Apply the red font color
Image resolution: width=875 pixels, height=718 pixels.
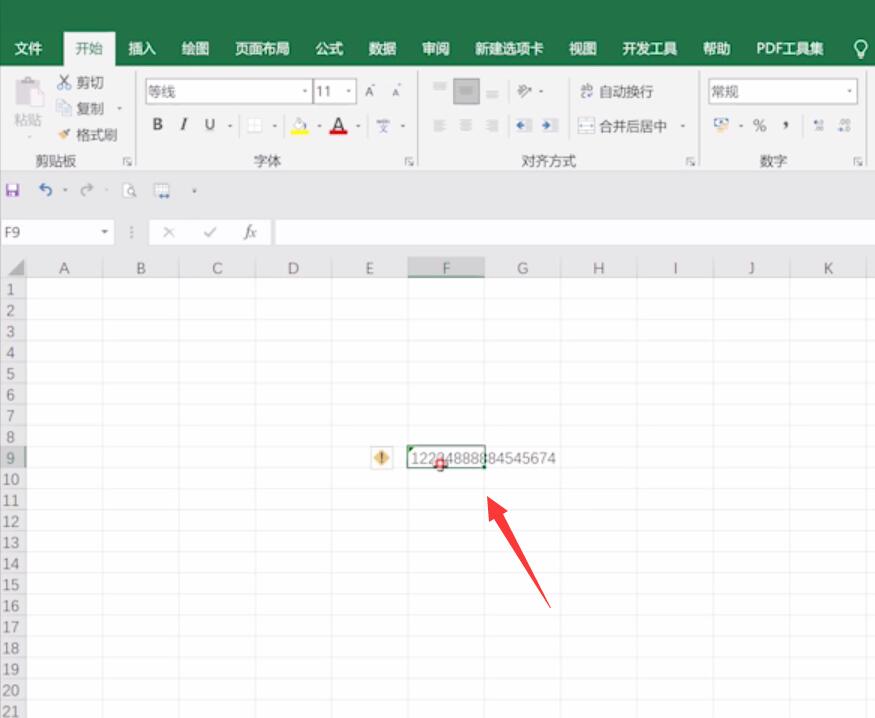[x=338, y=126]
